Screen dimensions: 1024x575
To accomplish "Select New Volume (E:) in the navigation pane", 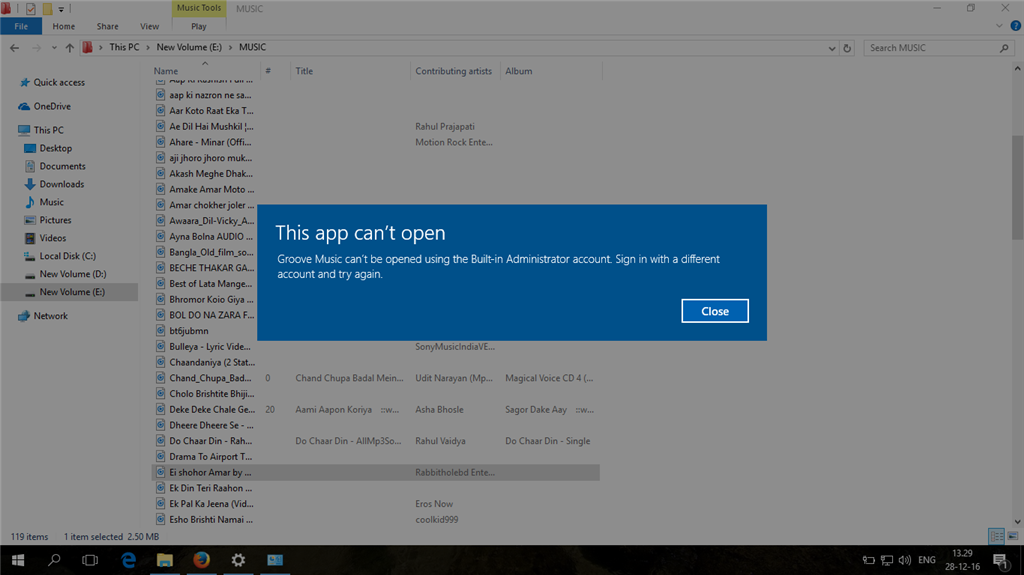I will tap(69, 292).
